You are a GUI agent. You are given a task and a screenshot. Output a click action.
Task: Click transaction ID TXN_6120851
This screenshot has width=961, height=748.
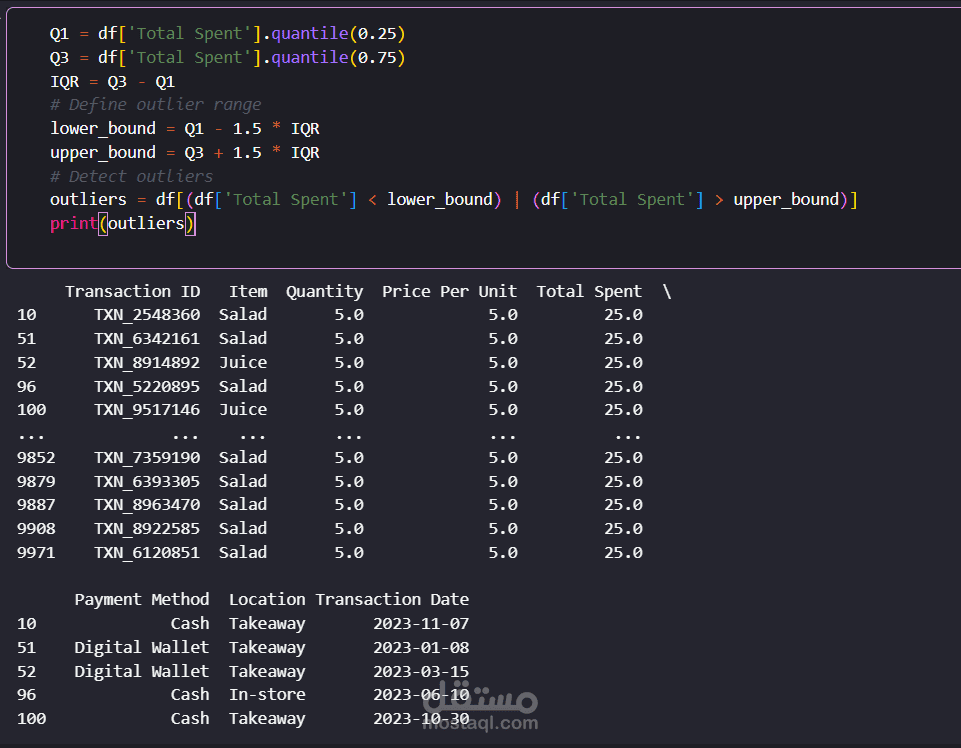pyautogui.click(x=147, y=552)
